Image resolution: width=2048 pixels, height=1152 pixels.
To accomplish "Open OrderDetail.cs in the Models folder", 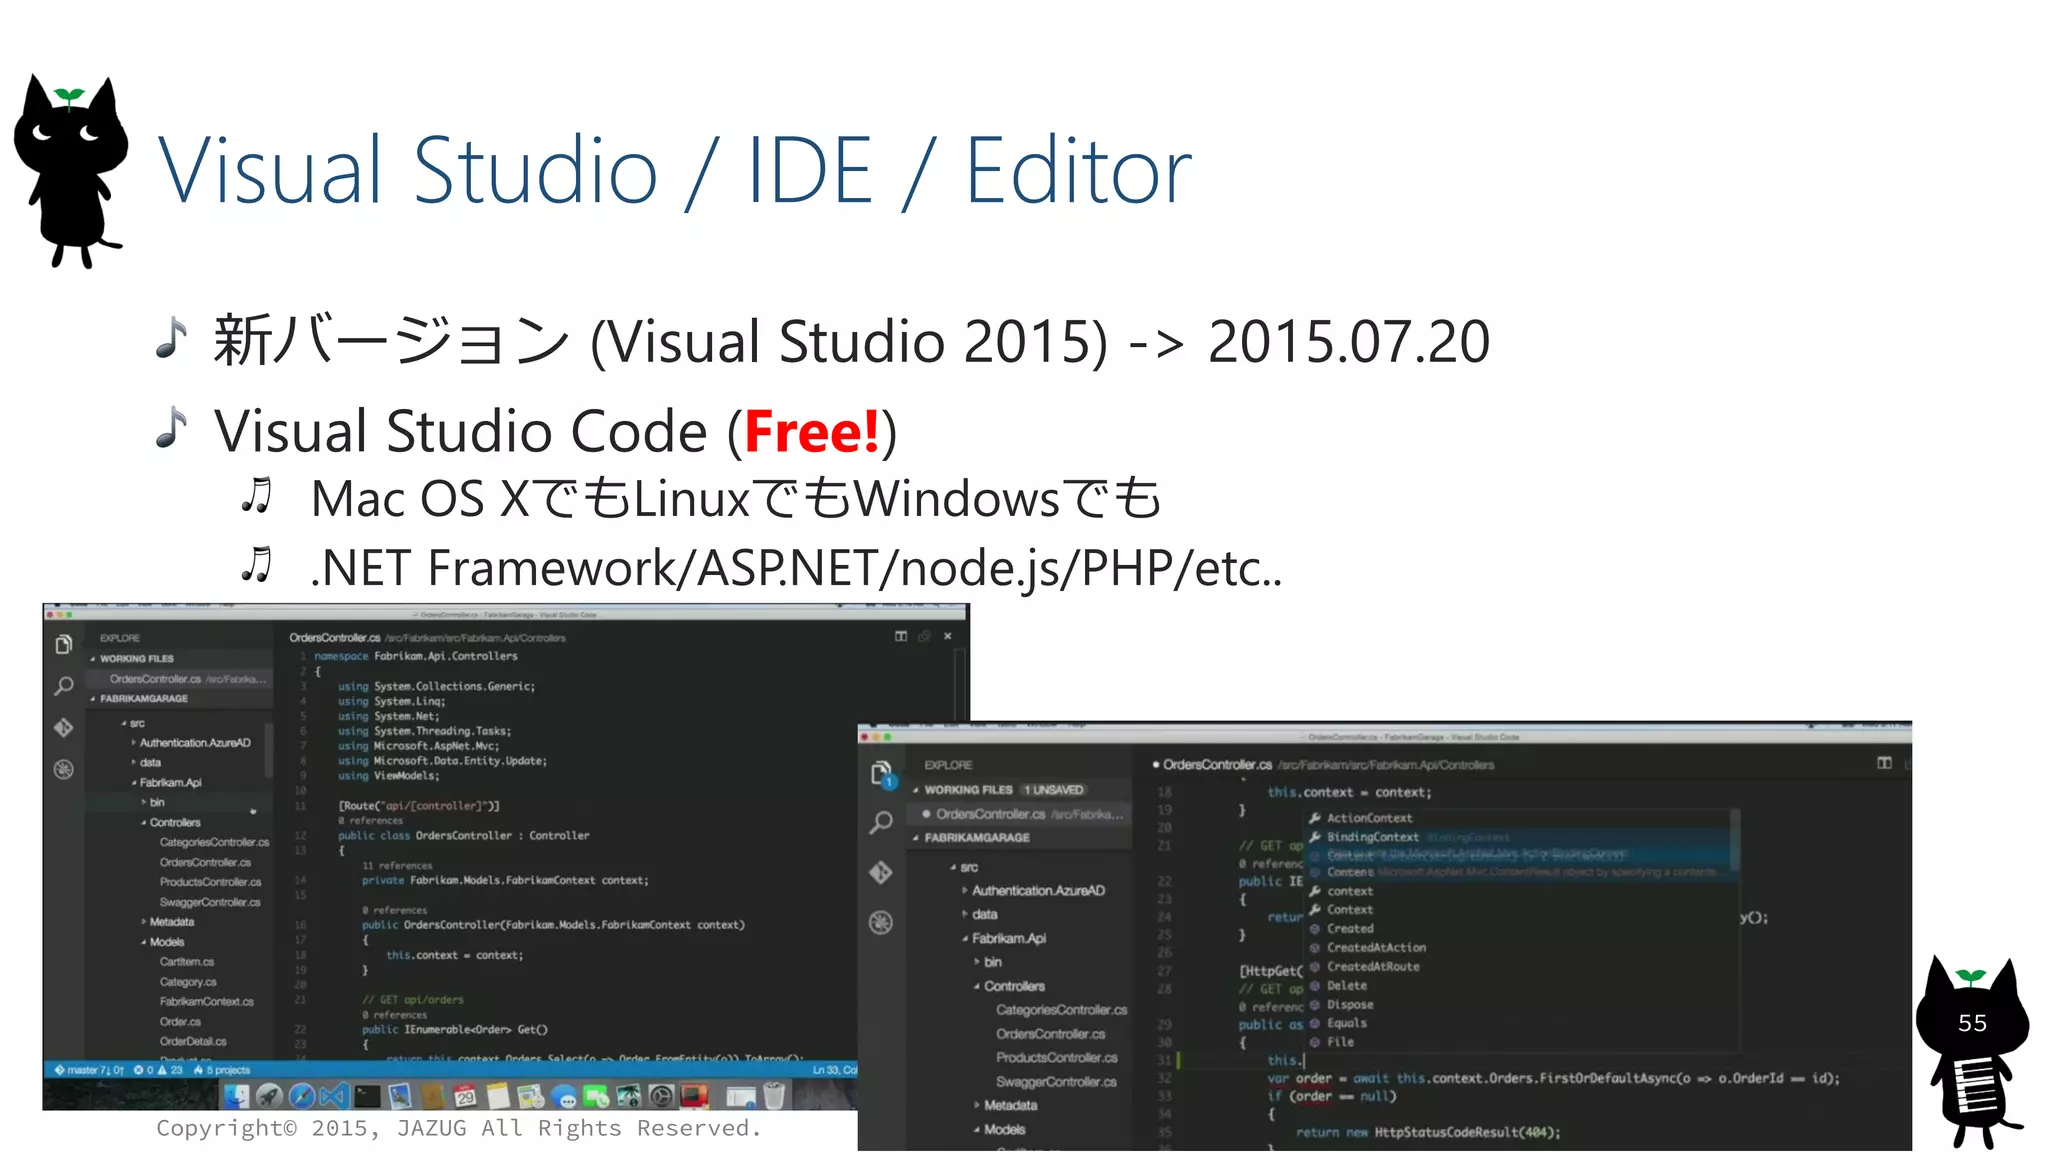I will pyautogui.click(x=193, y=1042).
